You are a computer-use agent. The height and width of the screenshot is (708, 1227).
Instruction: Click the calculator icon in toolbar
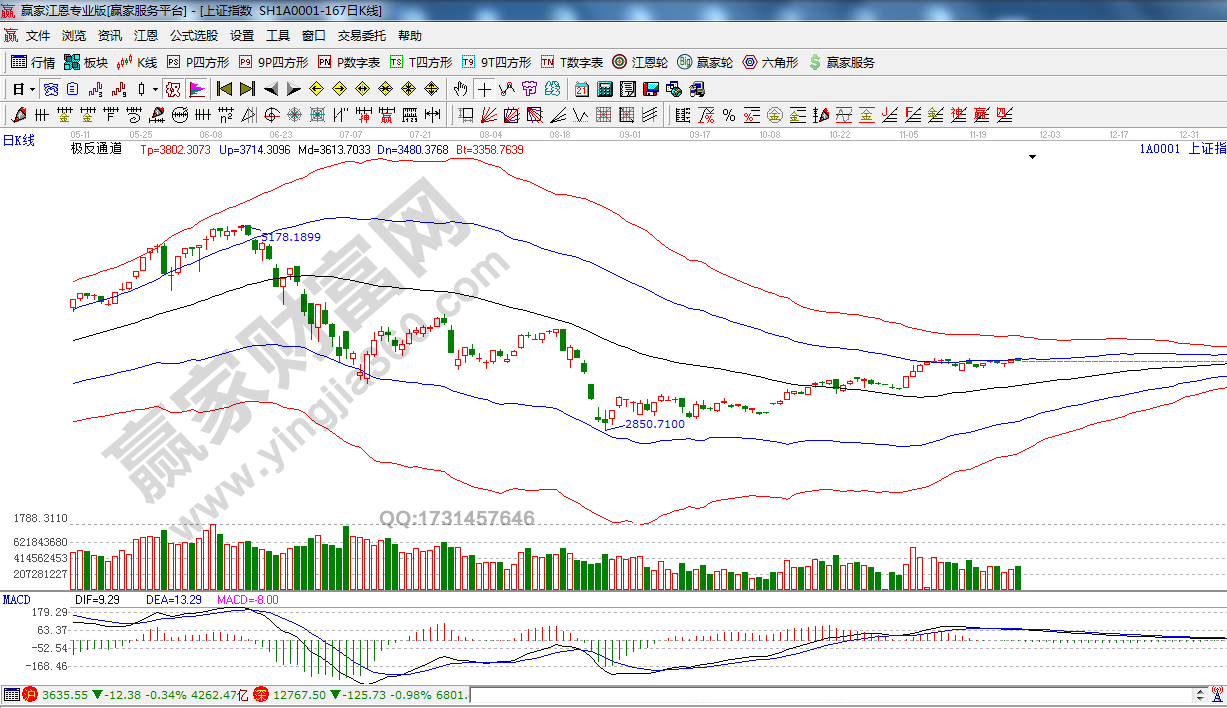click(x=604, y=89)
